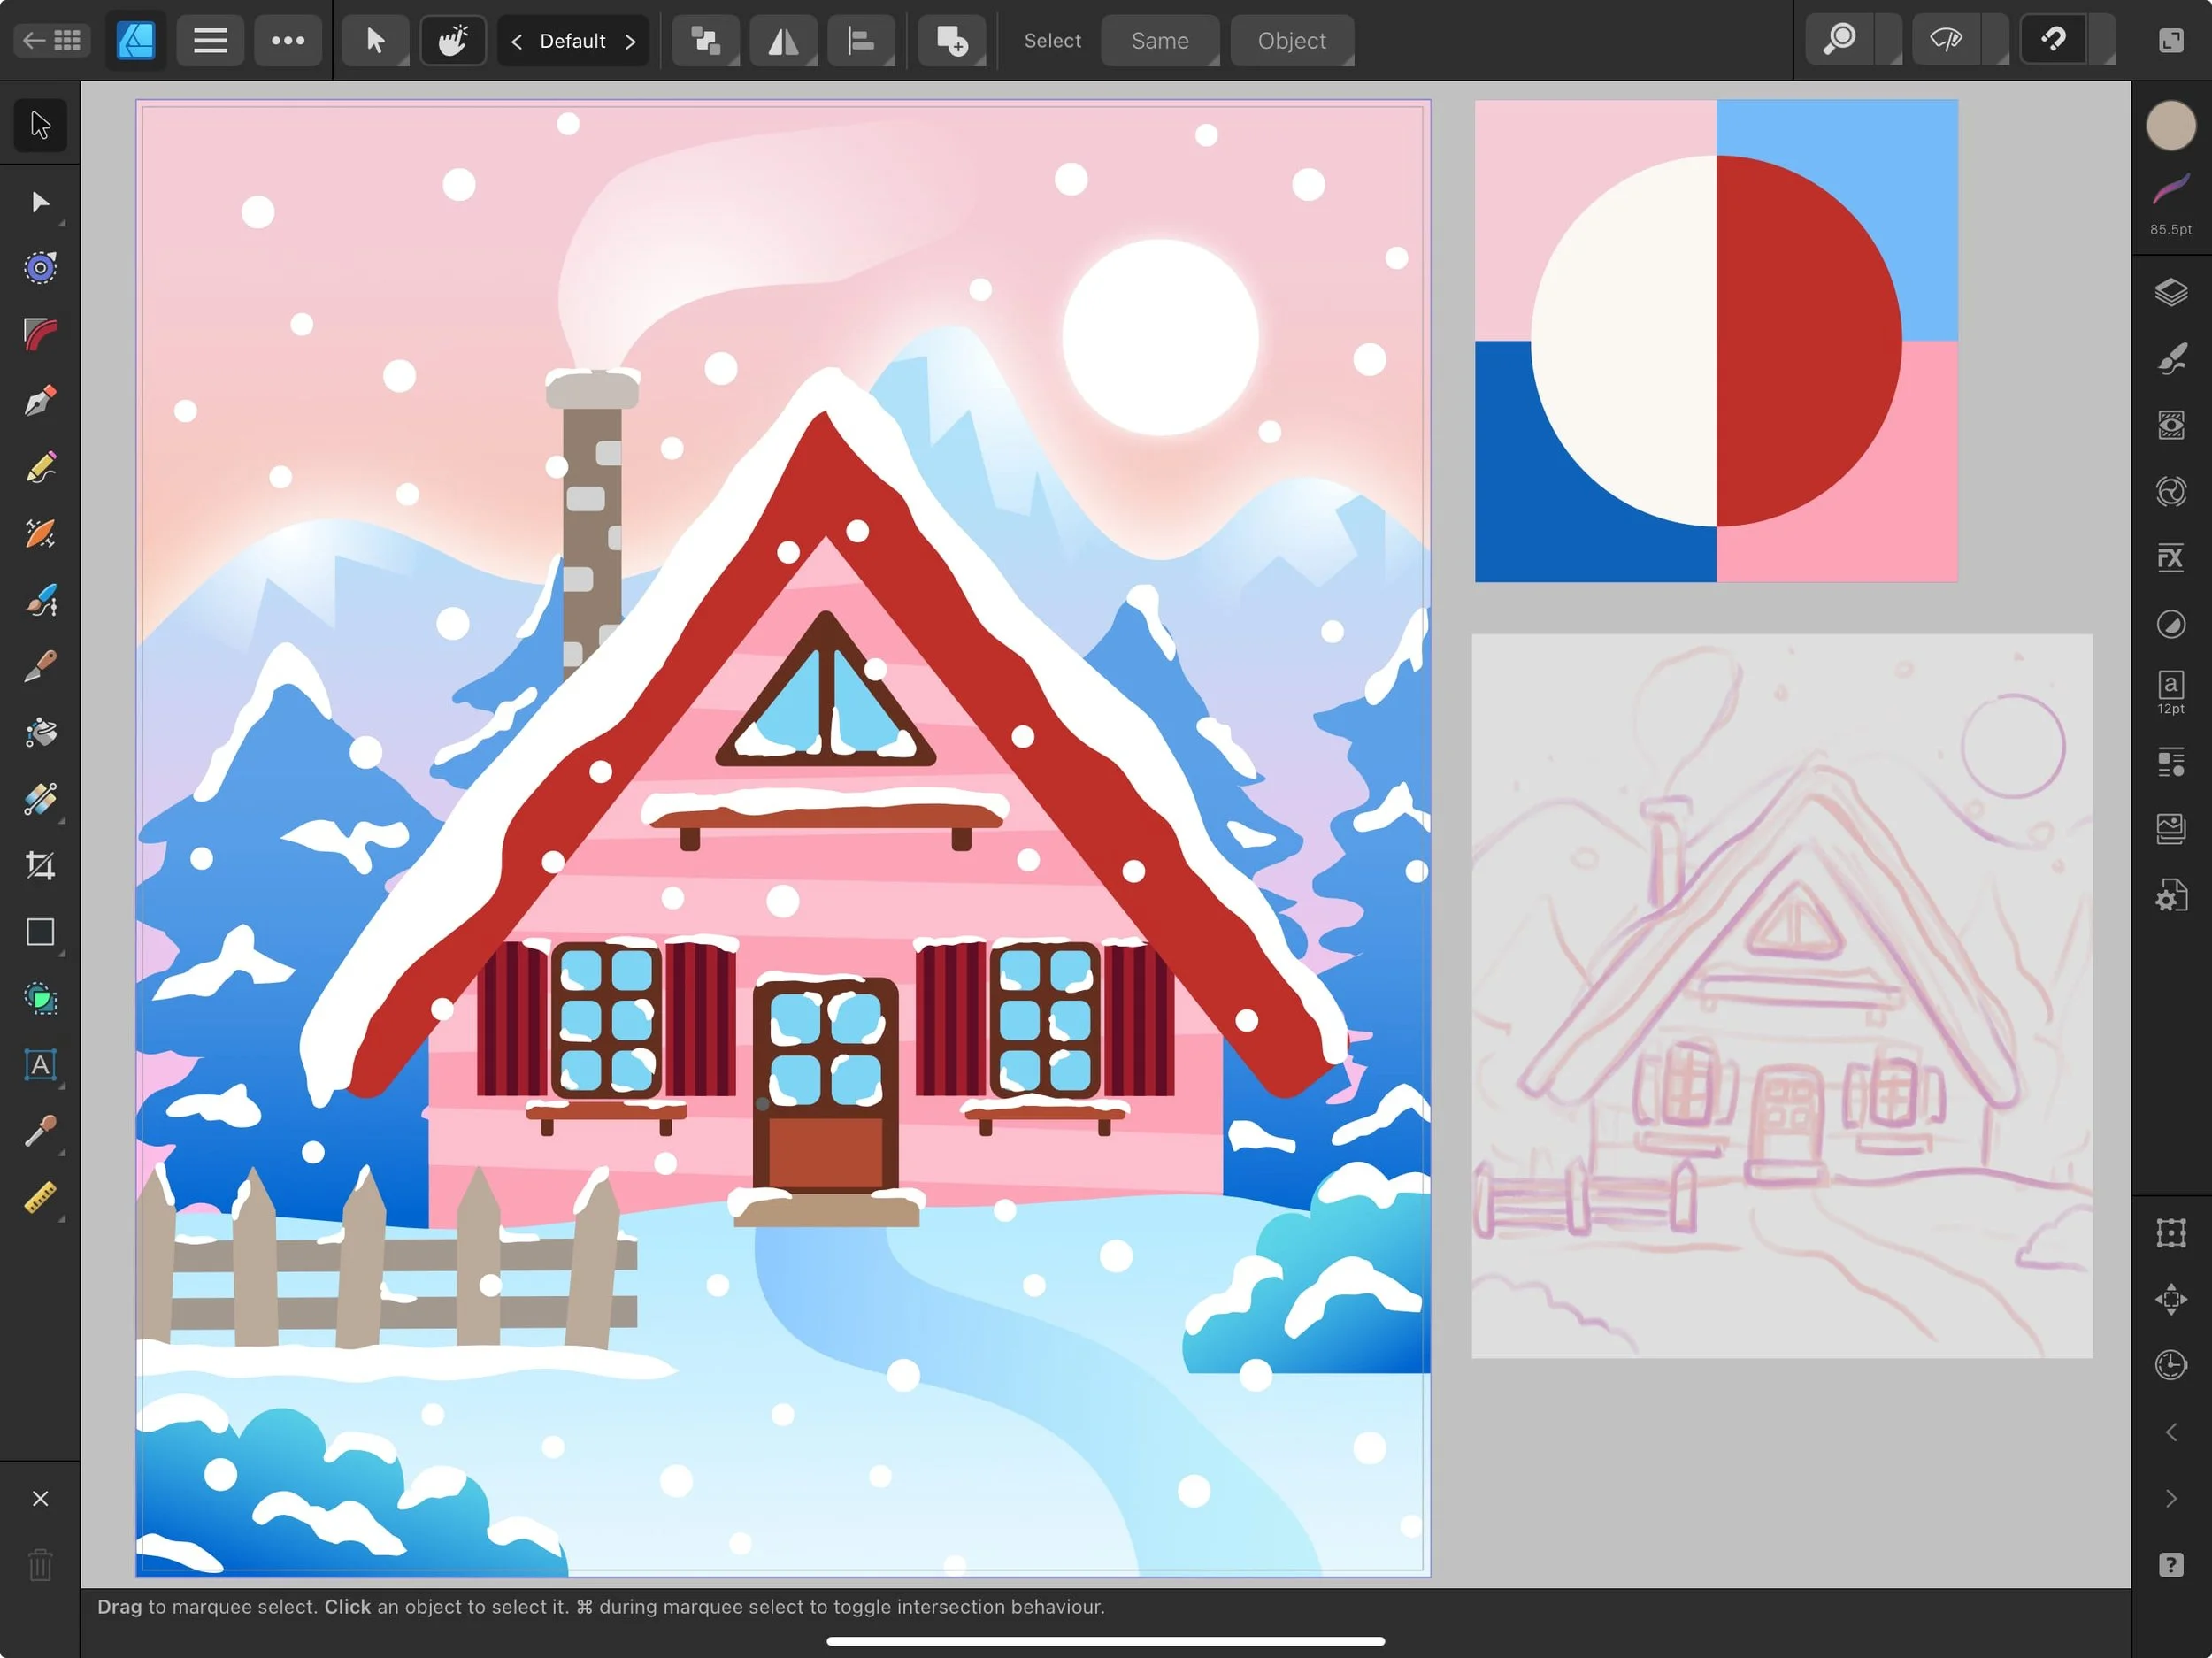This screenshot has width=2212, height=1658.
Task: Expand studio panel left chevron
Action: point(2170,1432)
